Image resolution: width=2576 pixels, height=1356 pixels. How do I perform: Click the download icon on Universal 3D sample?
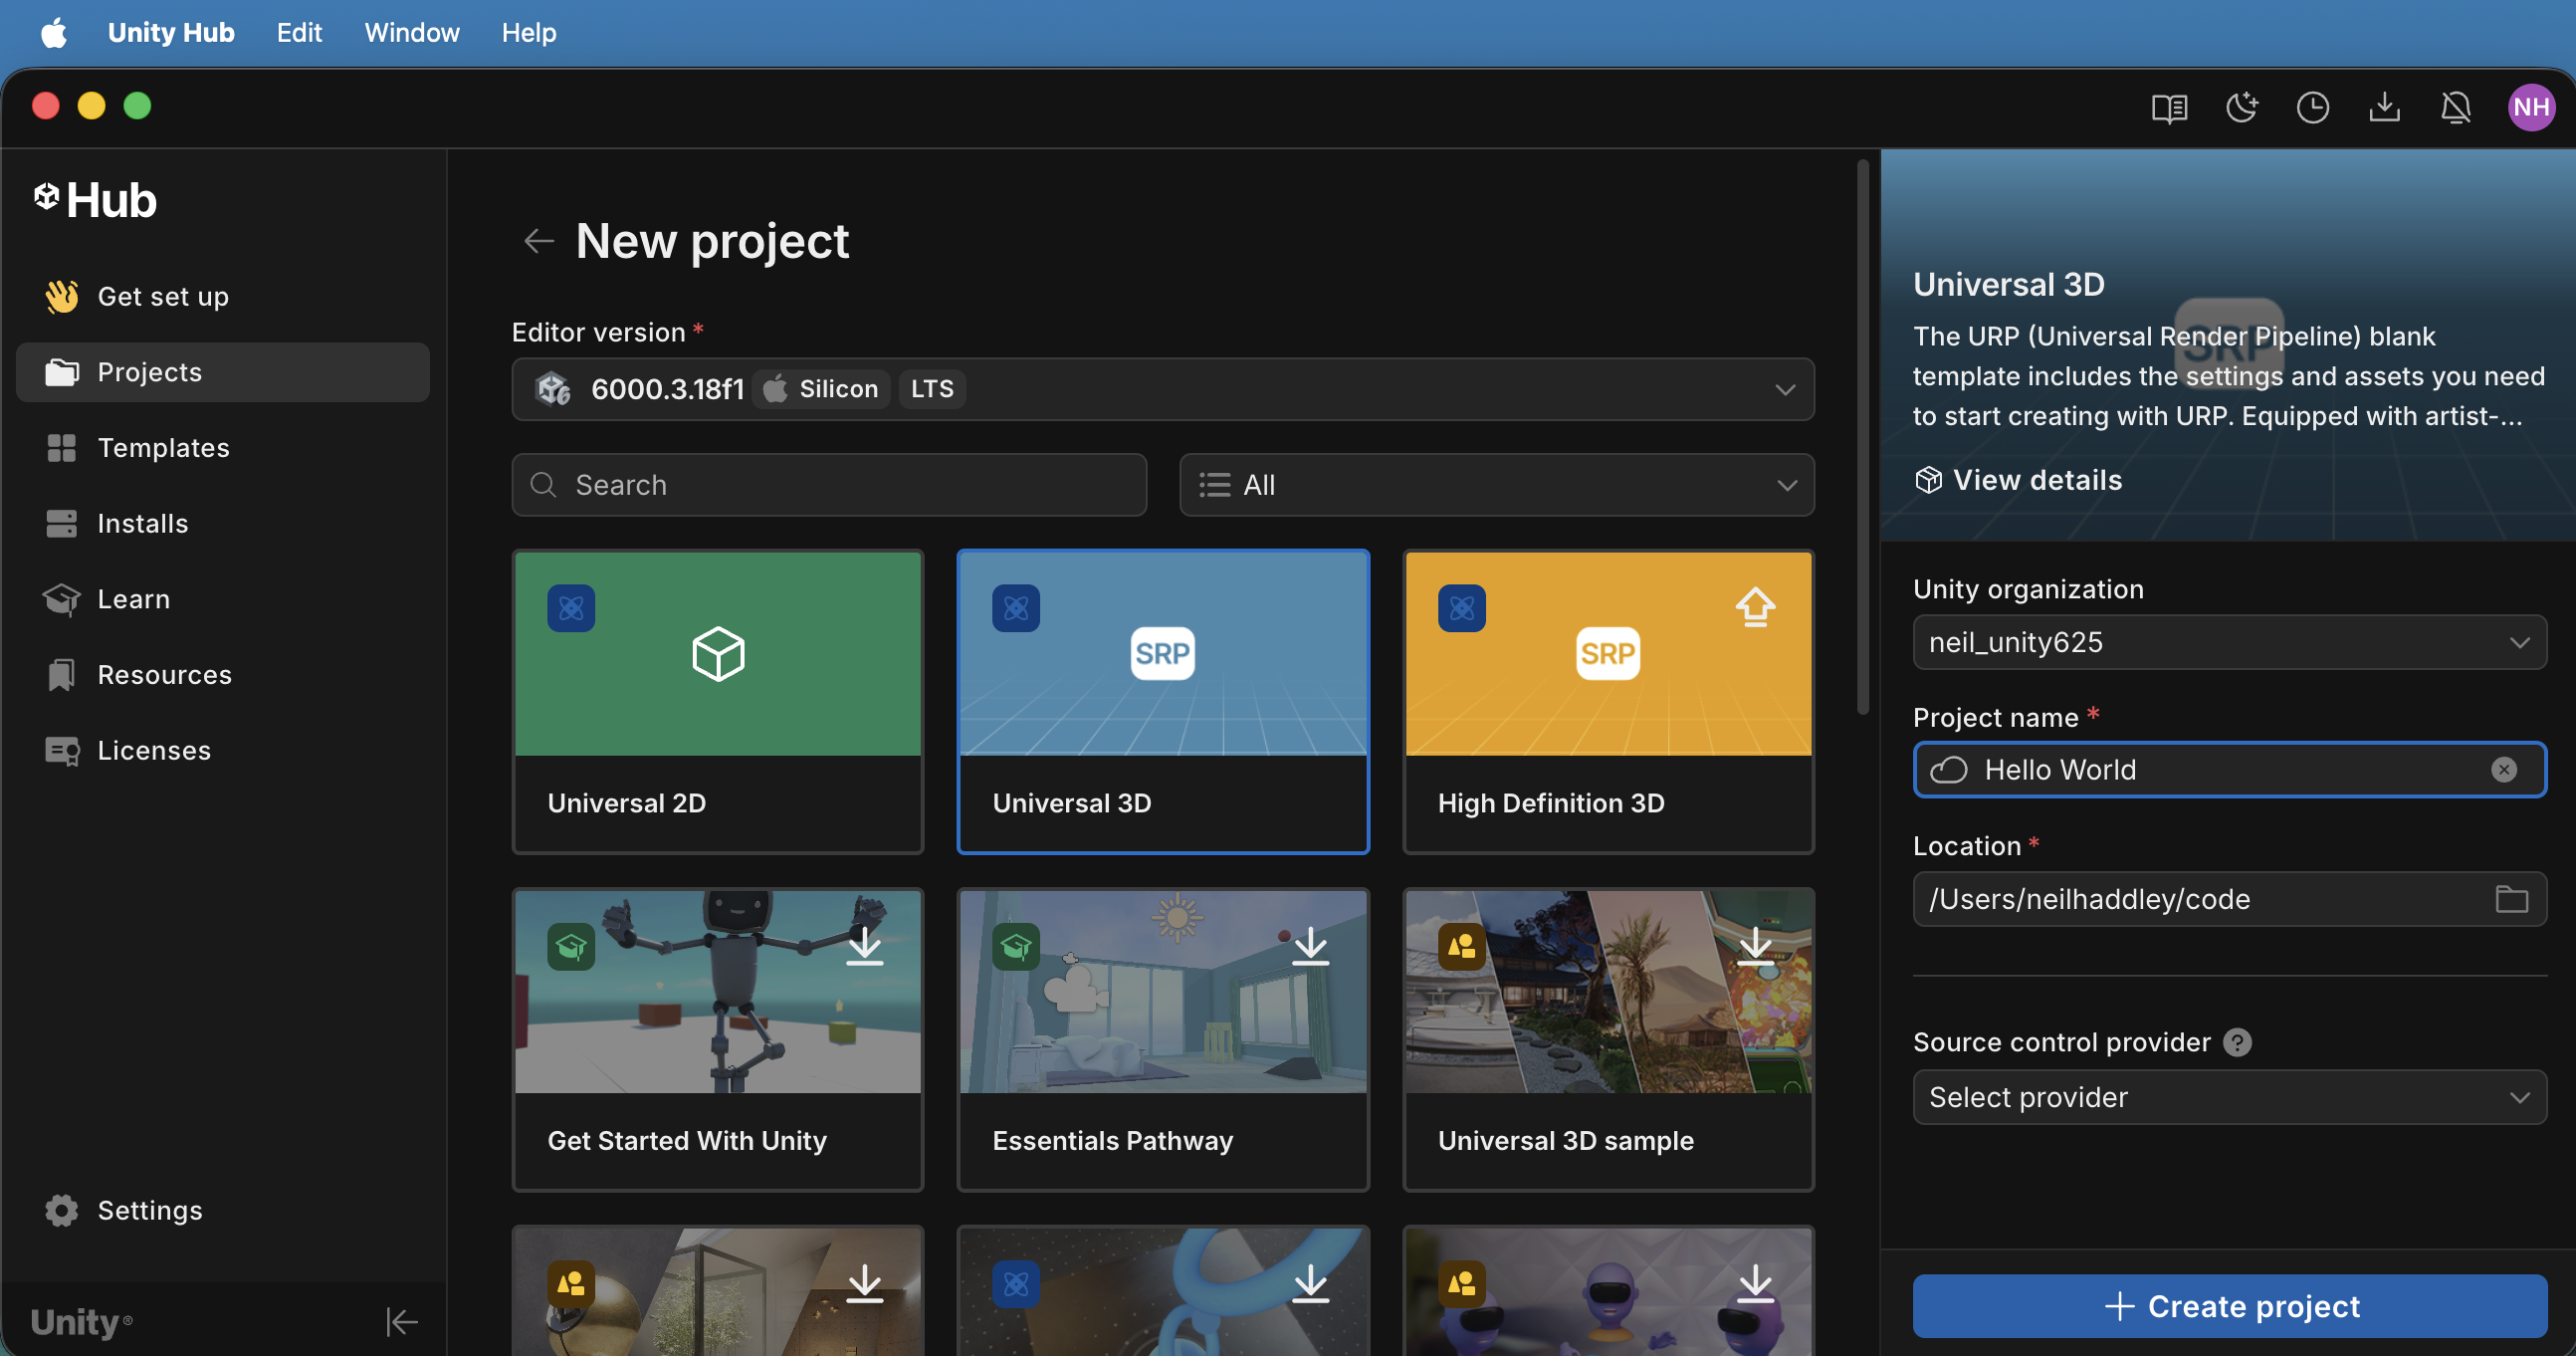[x=1755, y=945]
